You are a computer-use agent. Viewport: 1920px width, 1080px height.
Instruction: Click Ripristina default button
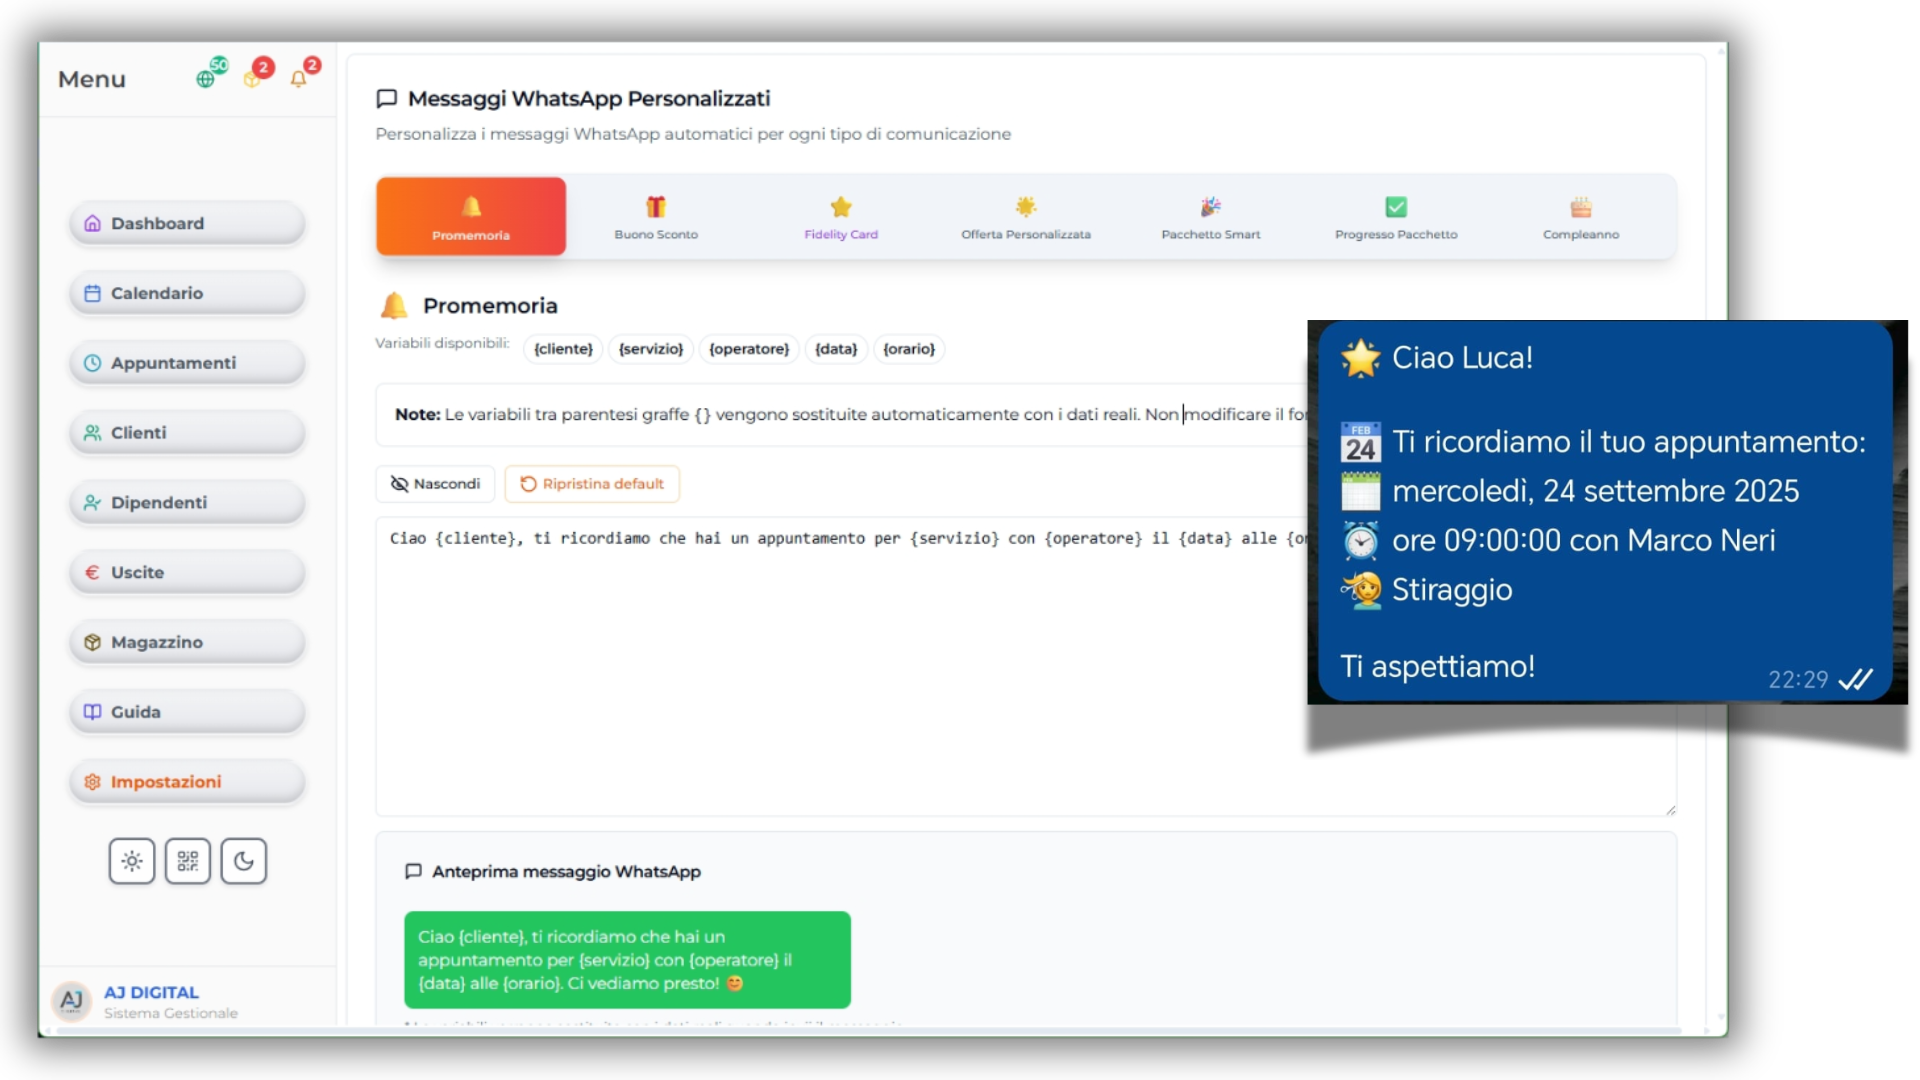pyautogui.click(x=592, y=484)
